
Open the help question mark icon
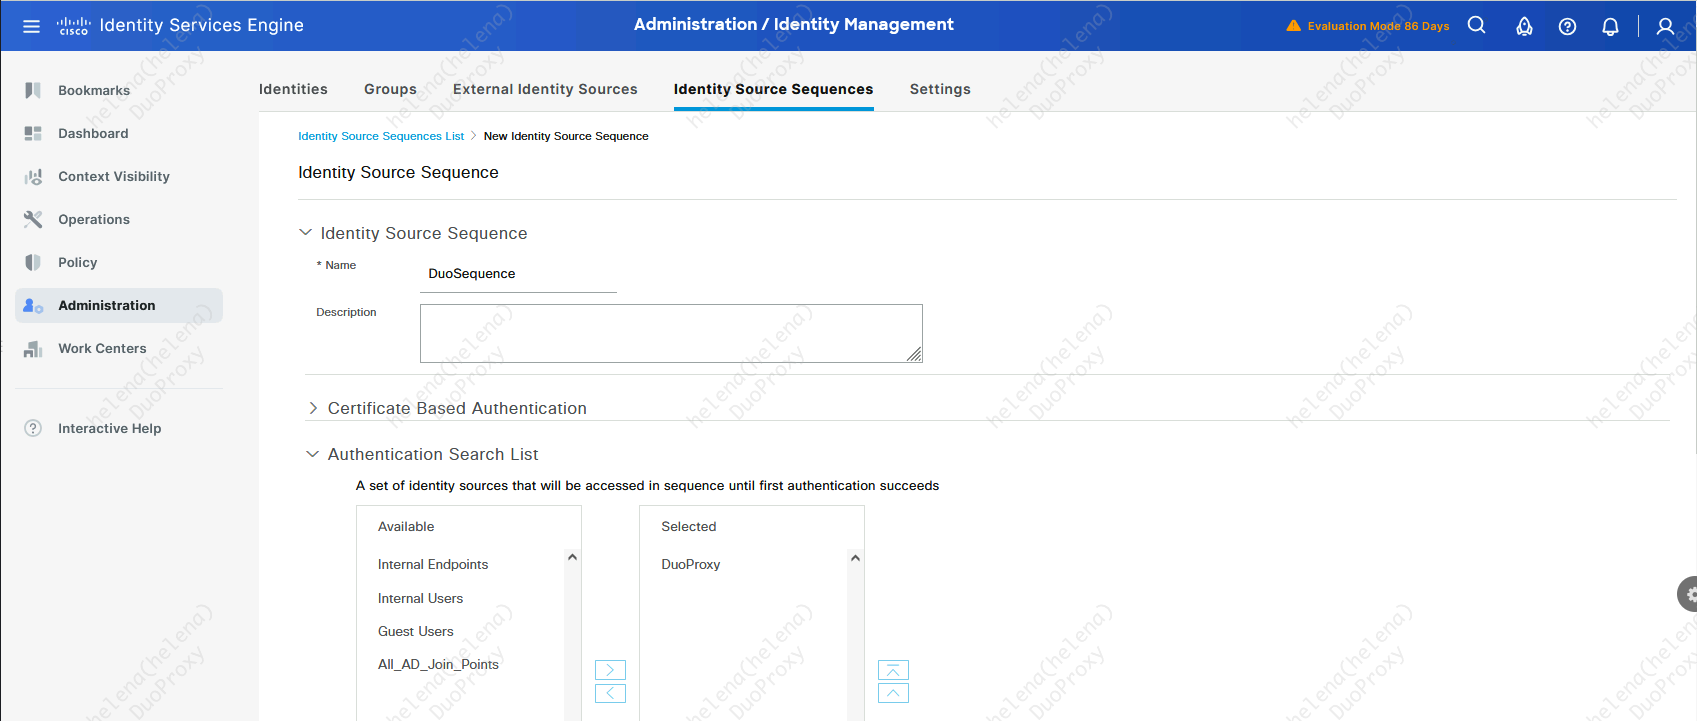tap(1567, 26)
